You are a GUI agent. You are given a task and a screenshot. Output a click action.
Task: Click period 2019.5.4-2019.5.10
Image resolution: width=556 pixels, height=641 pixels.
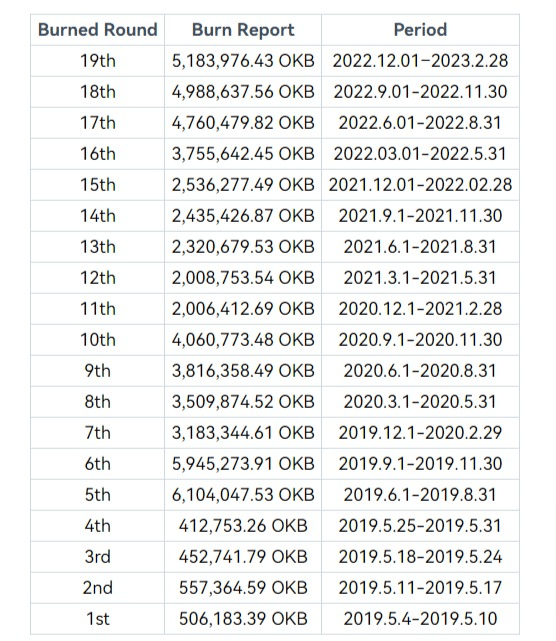(420, 619)
